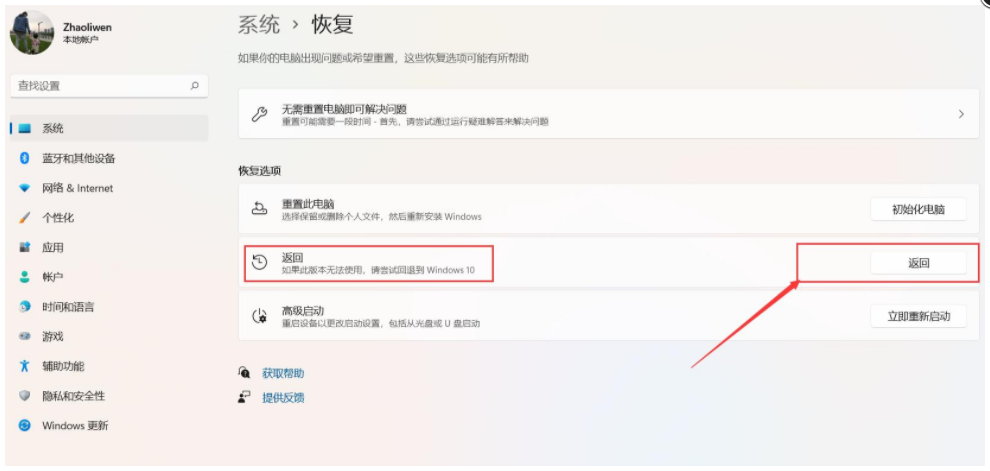This screenshot has height=471, width=990.
Task: Open the 获取帮助 link
Action: (x=283, y=373)
